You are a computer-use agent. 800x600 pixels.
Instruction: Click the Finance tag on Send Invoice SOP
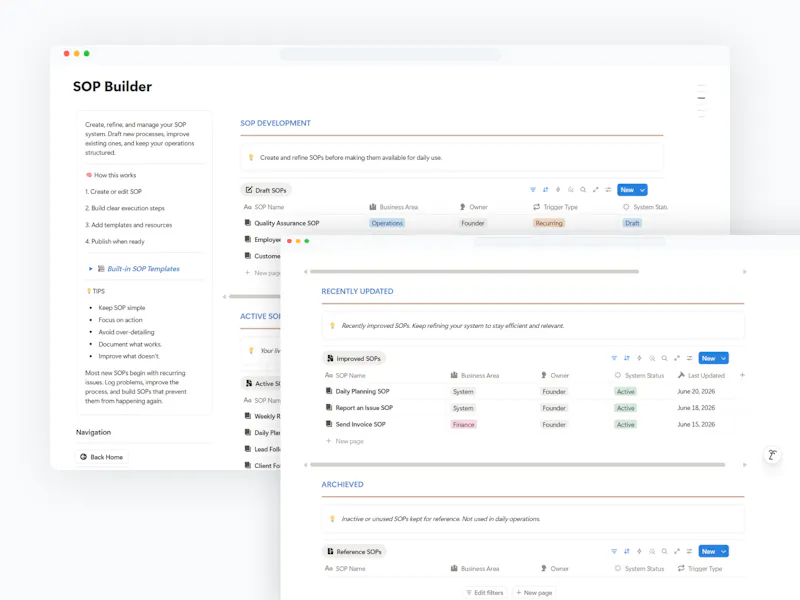tap(463, 424)
